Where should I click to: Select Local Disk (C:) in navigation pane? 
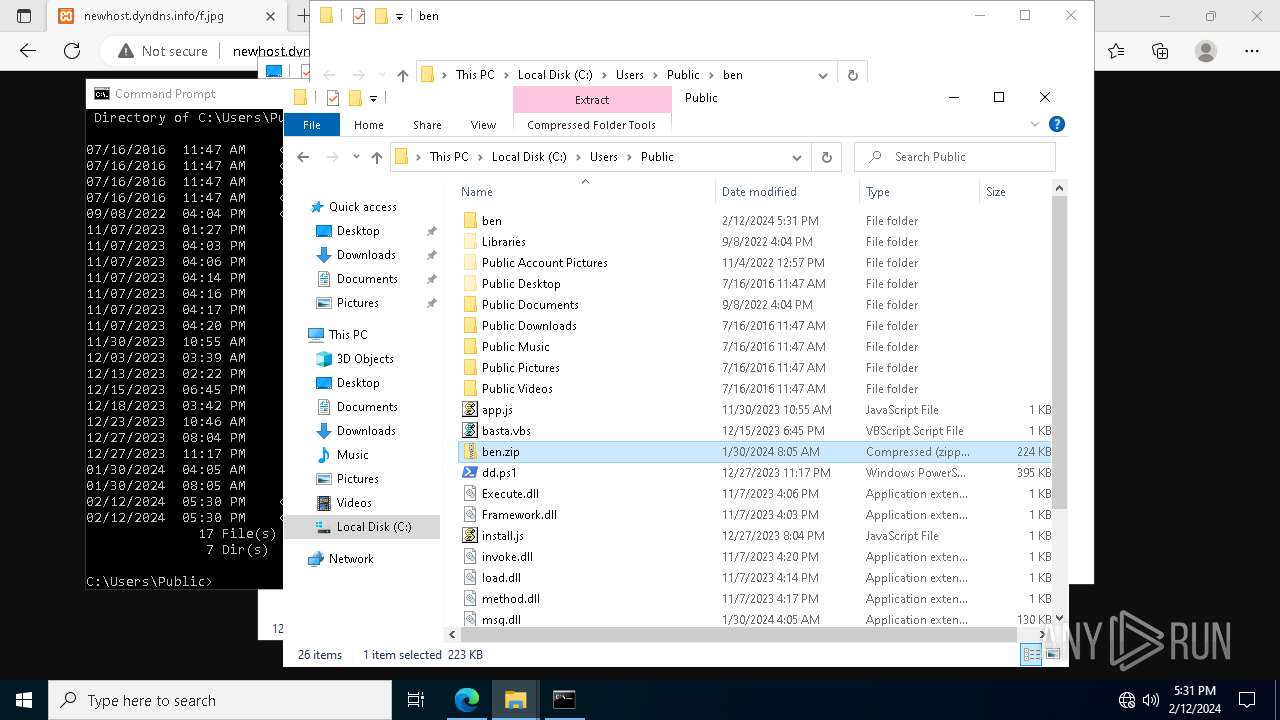tap(373, 527)
